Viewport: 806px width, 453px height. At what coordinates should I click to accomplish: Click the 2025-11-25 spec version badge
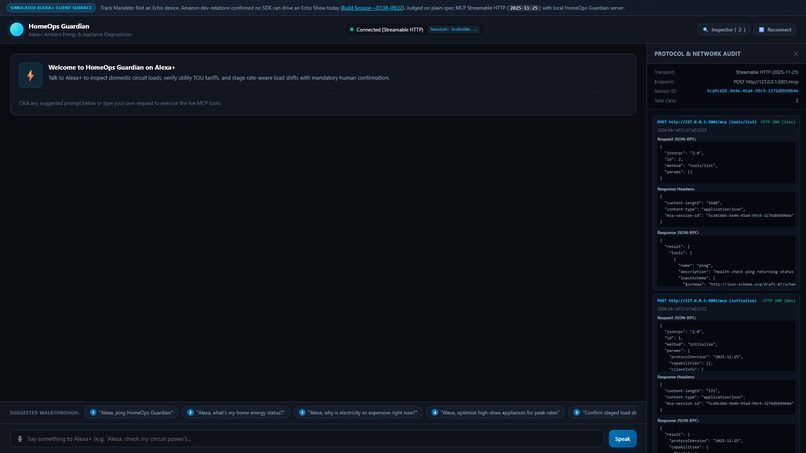(523, 8)
